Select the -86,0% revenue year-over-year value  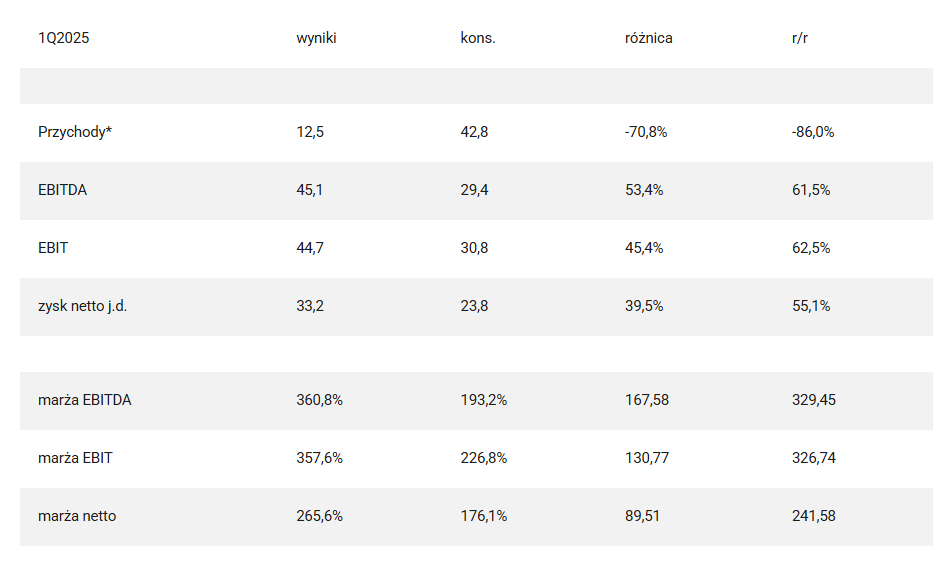coord(813,132)
